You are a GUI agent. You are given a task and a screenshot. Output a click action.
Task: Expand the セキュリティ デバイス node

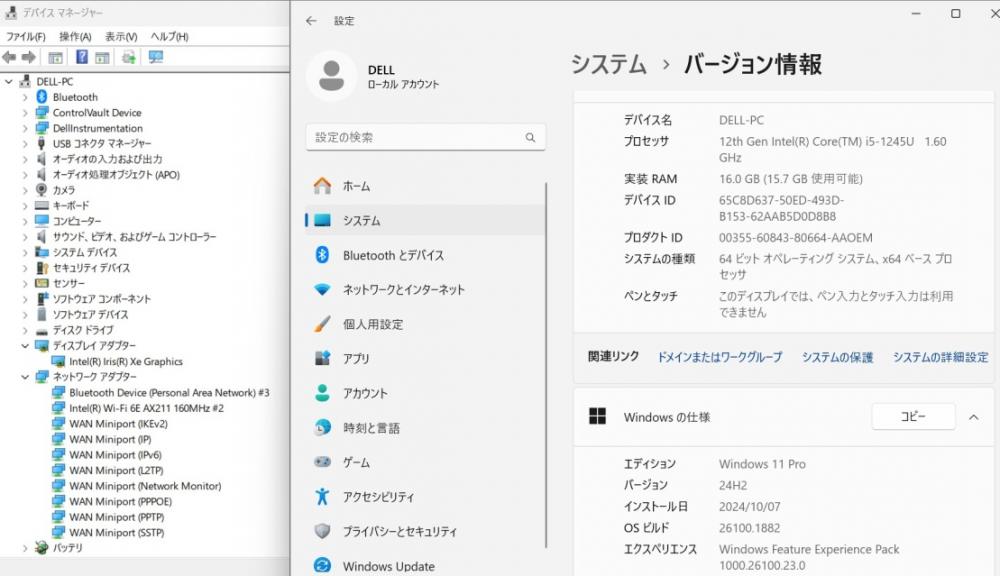(x=25, y=268)
